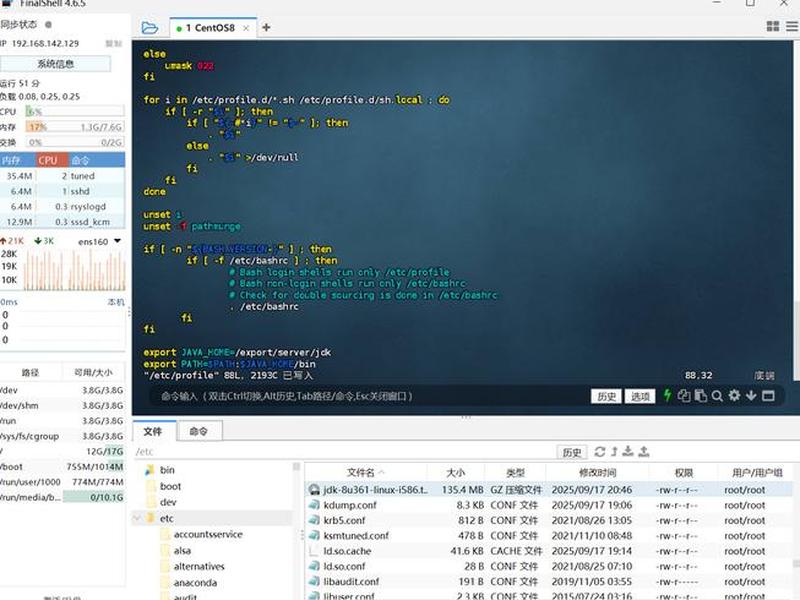Go to parent directory arrow icon

[x=614, y=452]
